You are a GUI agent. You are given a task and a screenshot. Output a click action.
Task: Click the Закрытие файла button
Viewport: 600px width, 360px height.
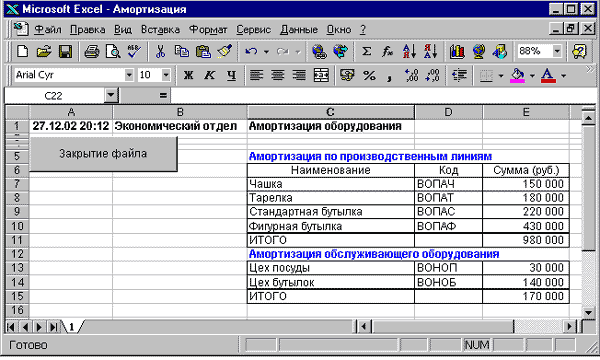(x=103, y=154)
